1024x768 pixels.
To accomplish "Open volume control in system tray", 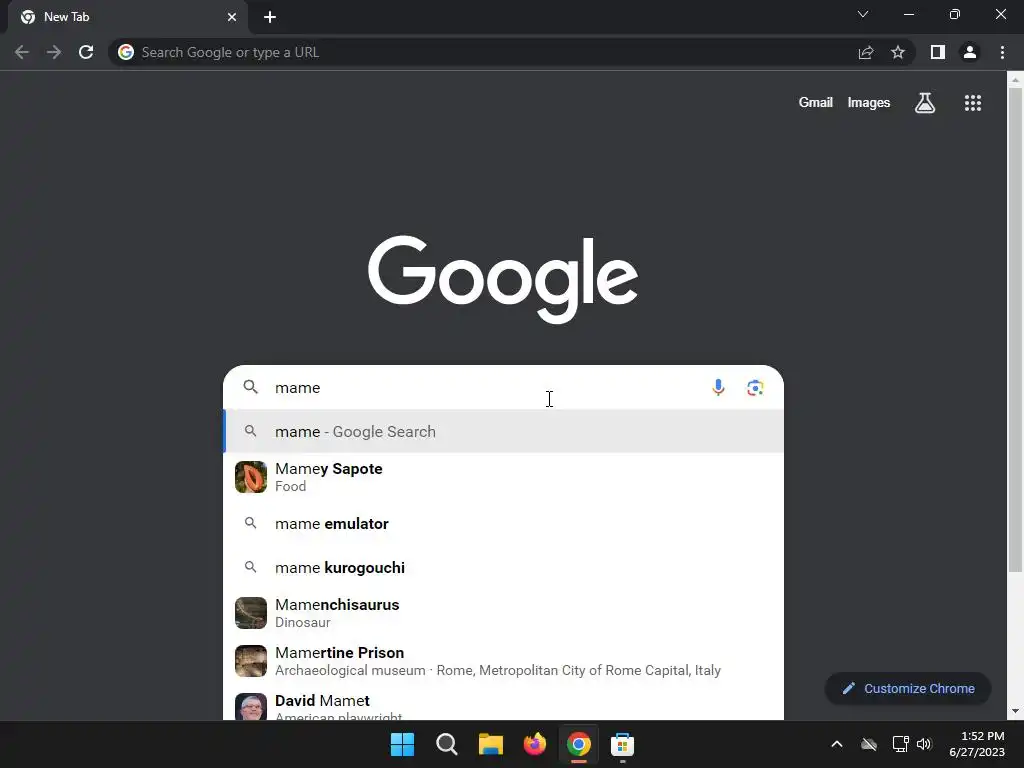I will [x=924, y=744].
